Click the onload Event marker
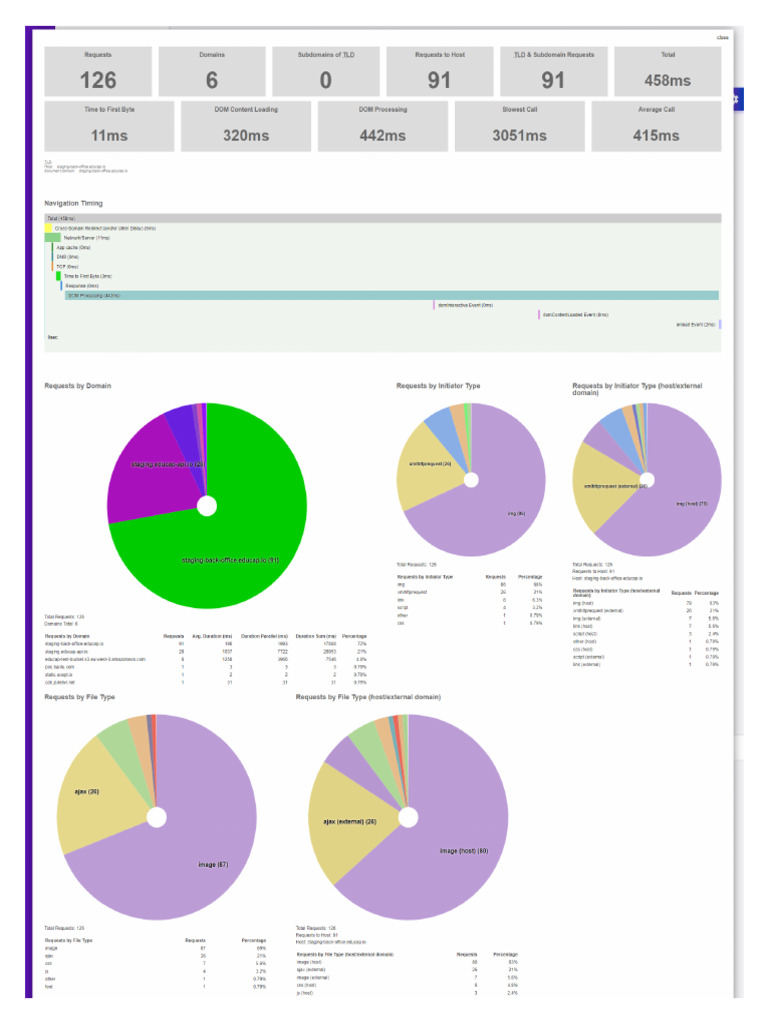The width and height of the screenshot is (768, 1024). pos(720,324)
